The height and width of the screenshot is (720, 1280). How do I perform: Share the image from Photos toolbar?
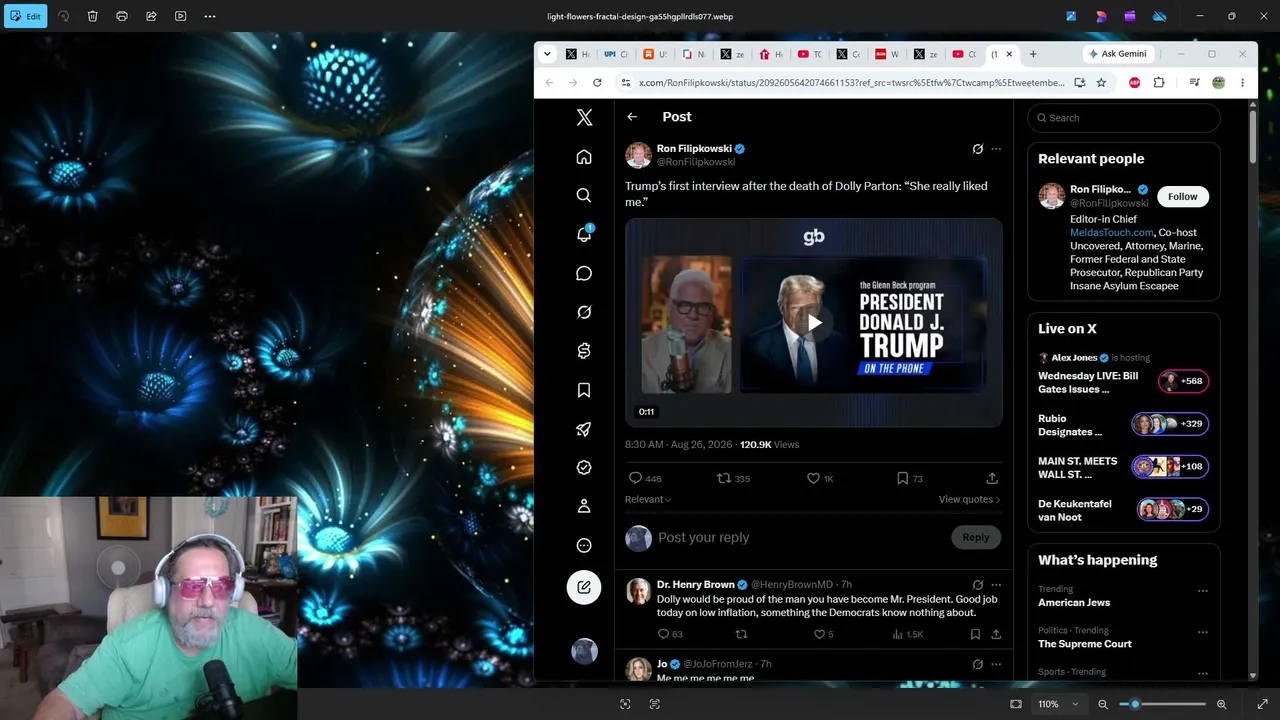point(151,16)
